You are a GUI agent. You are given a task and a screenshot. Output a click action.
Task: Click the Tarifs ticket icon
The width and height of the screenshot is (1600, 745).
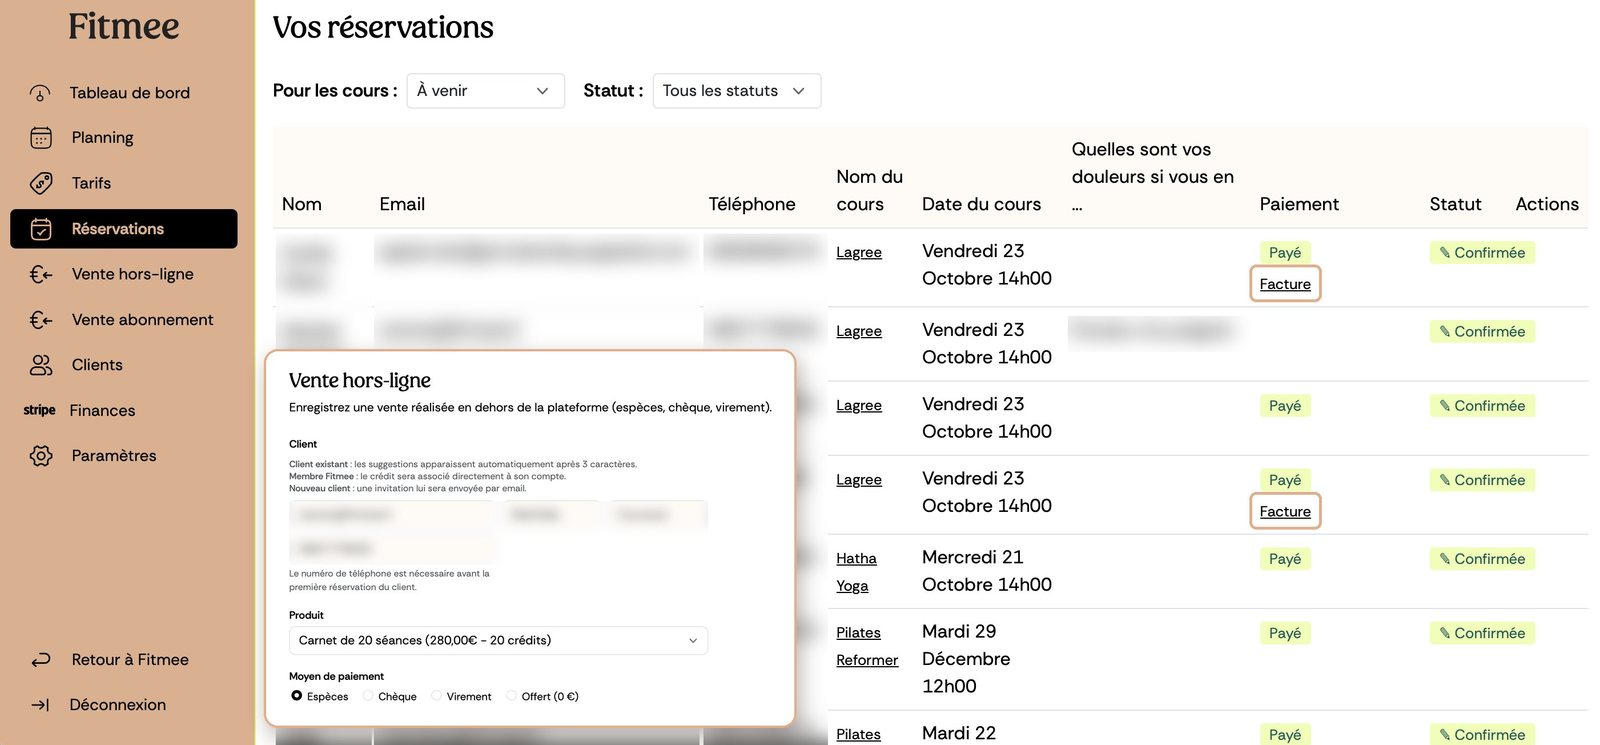(41, 183)
